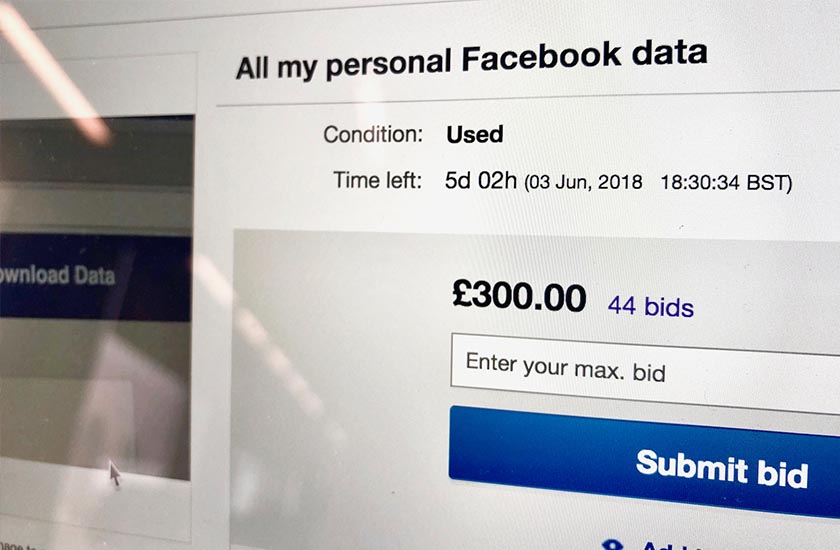This screenshot has height=550, width=840.
Task: Select the title All my personal Facebook data
Action: point(470,60)
